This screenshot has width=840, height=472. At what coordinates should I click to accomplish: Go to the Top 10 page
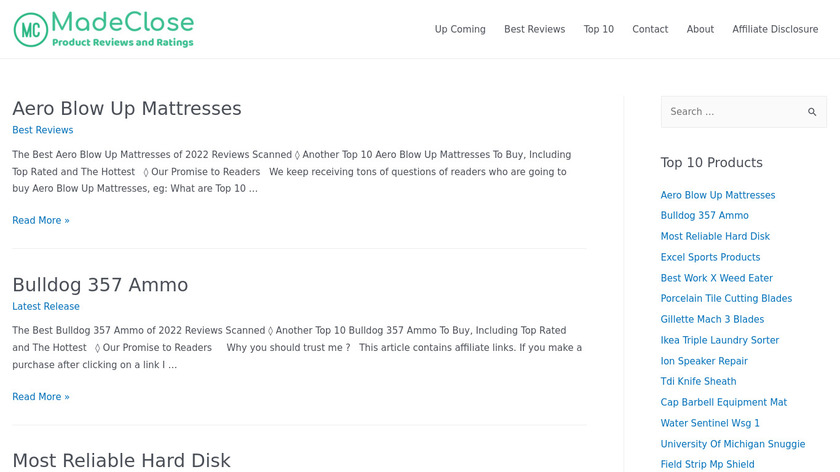click(x=599, y=30)
